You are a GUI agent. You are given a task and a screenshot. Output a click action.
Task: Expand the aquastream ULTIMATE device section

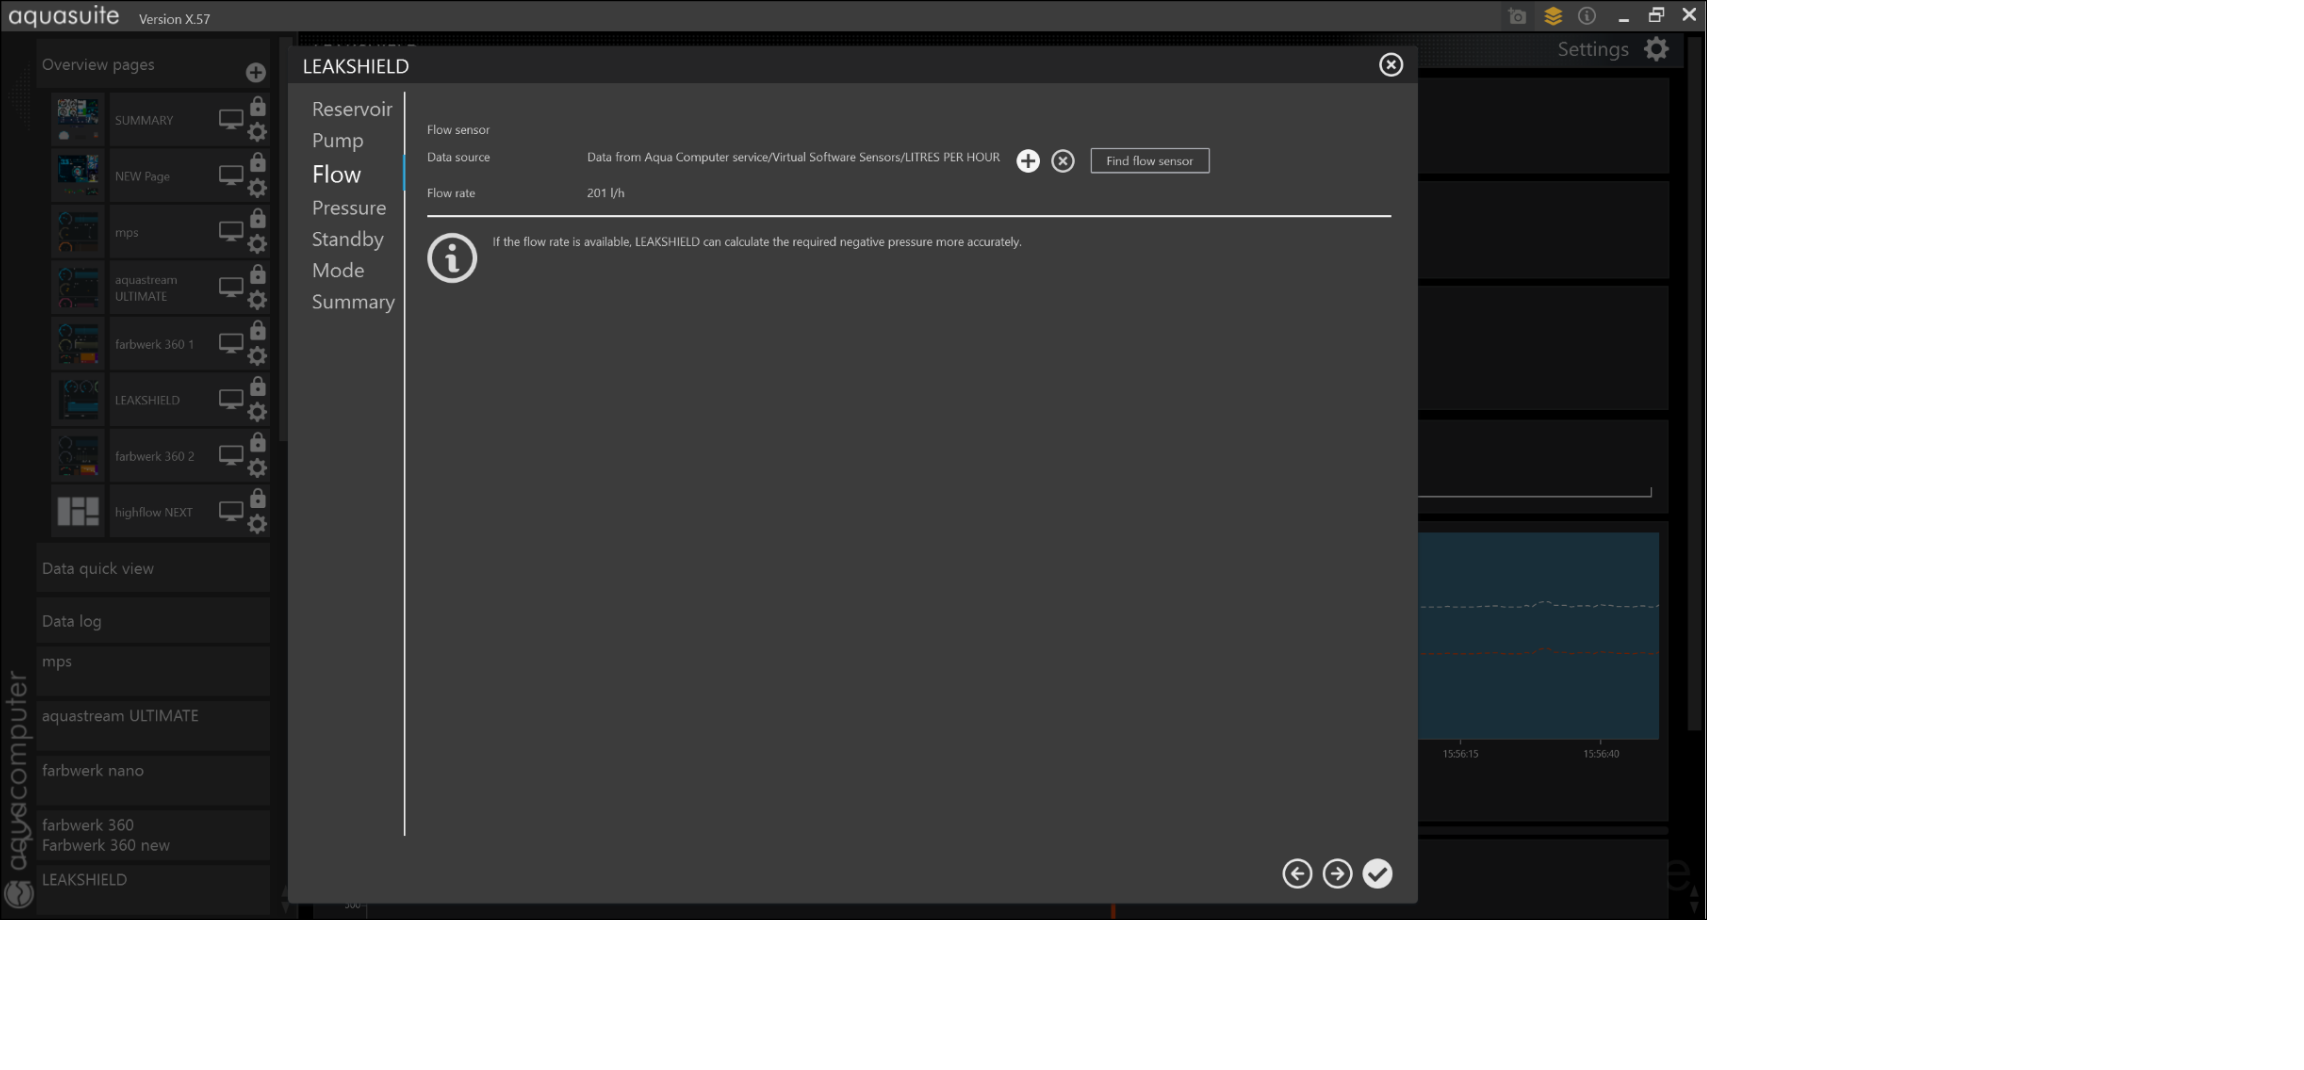153,725
